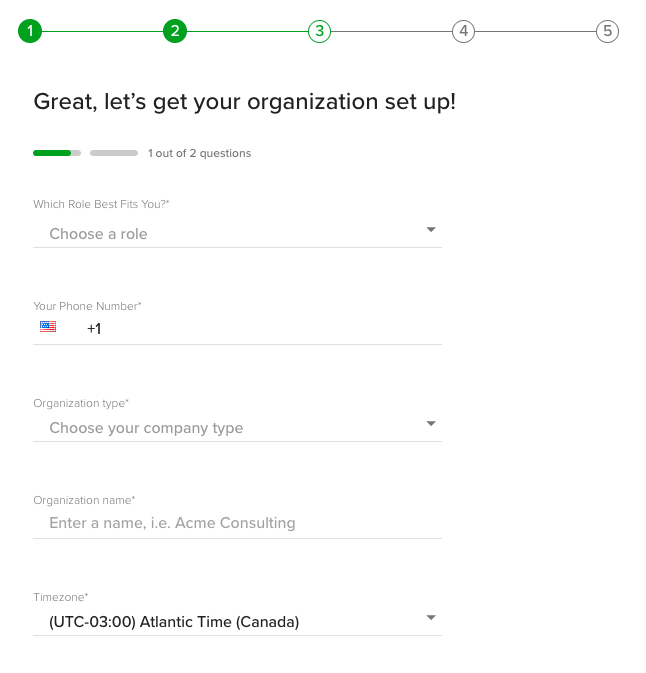This screenshot has height=673, width=646.
Task: Click first green question progress bar
Action: tap(57, 153)
